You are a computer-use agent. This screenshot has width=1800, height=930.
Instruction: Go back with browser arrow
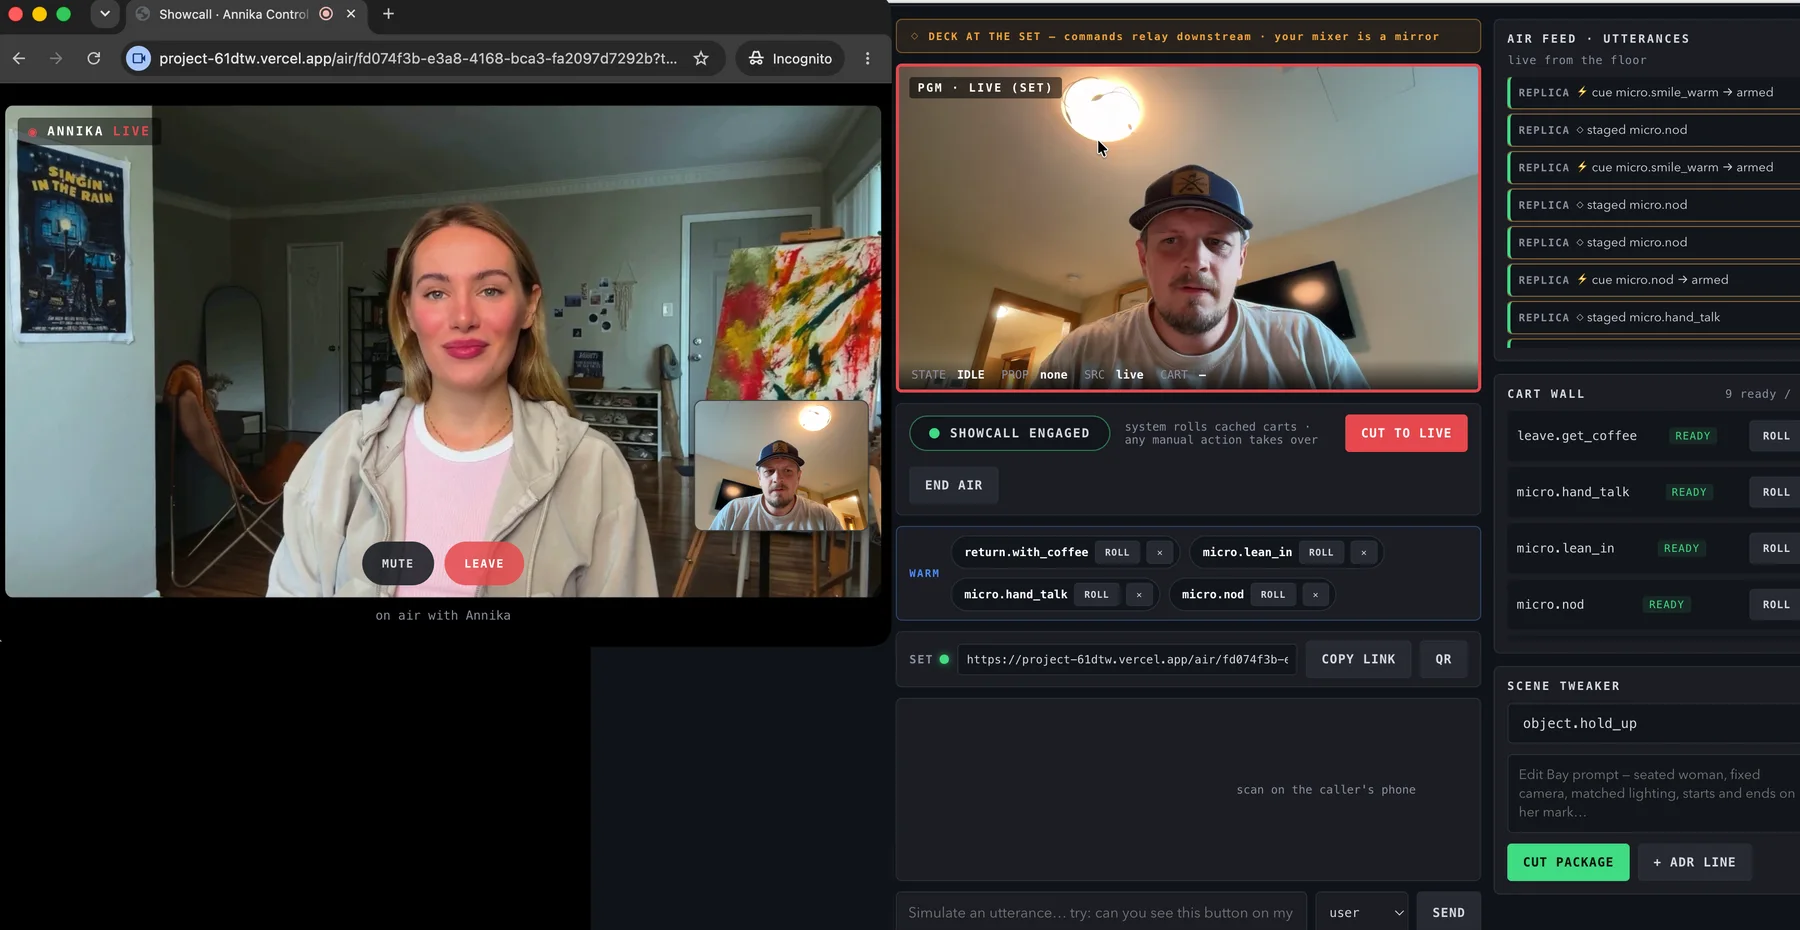coord(19,58)
